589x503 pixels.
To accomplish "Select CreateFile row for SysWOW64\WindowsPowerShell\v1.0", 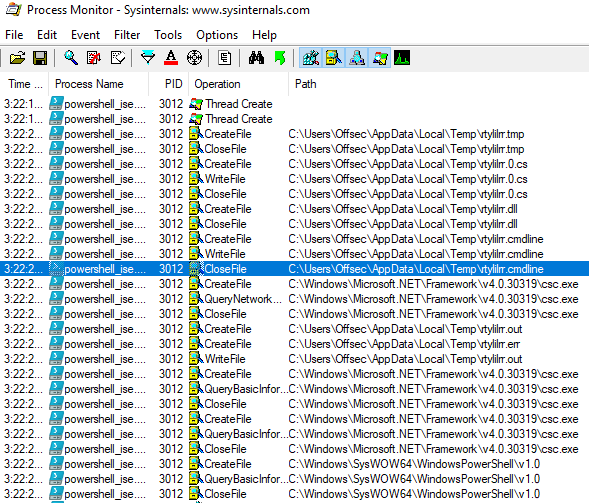I will pyautogui.click(x=294, y=464).
